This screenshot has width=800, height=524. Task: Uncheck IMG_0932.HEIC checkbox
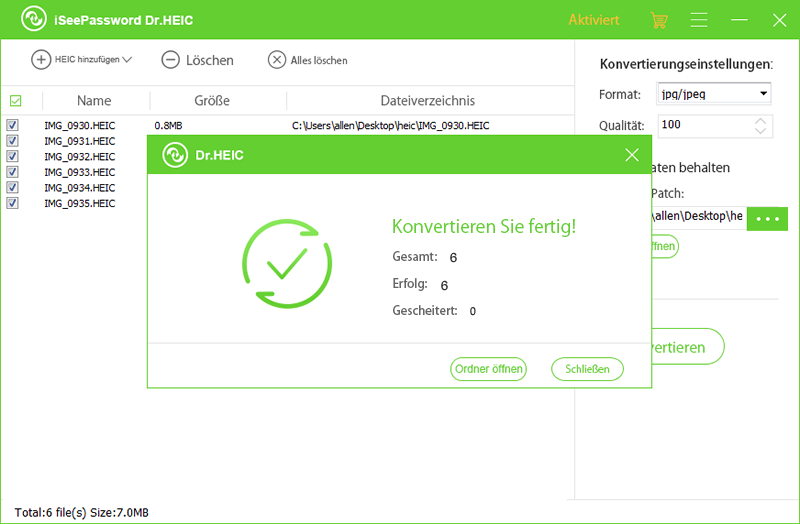click(x=12, y=156)
